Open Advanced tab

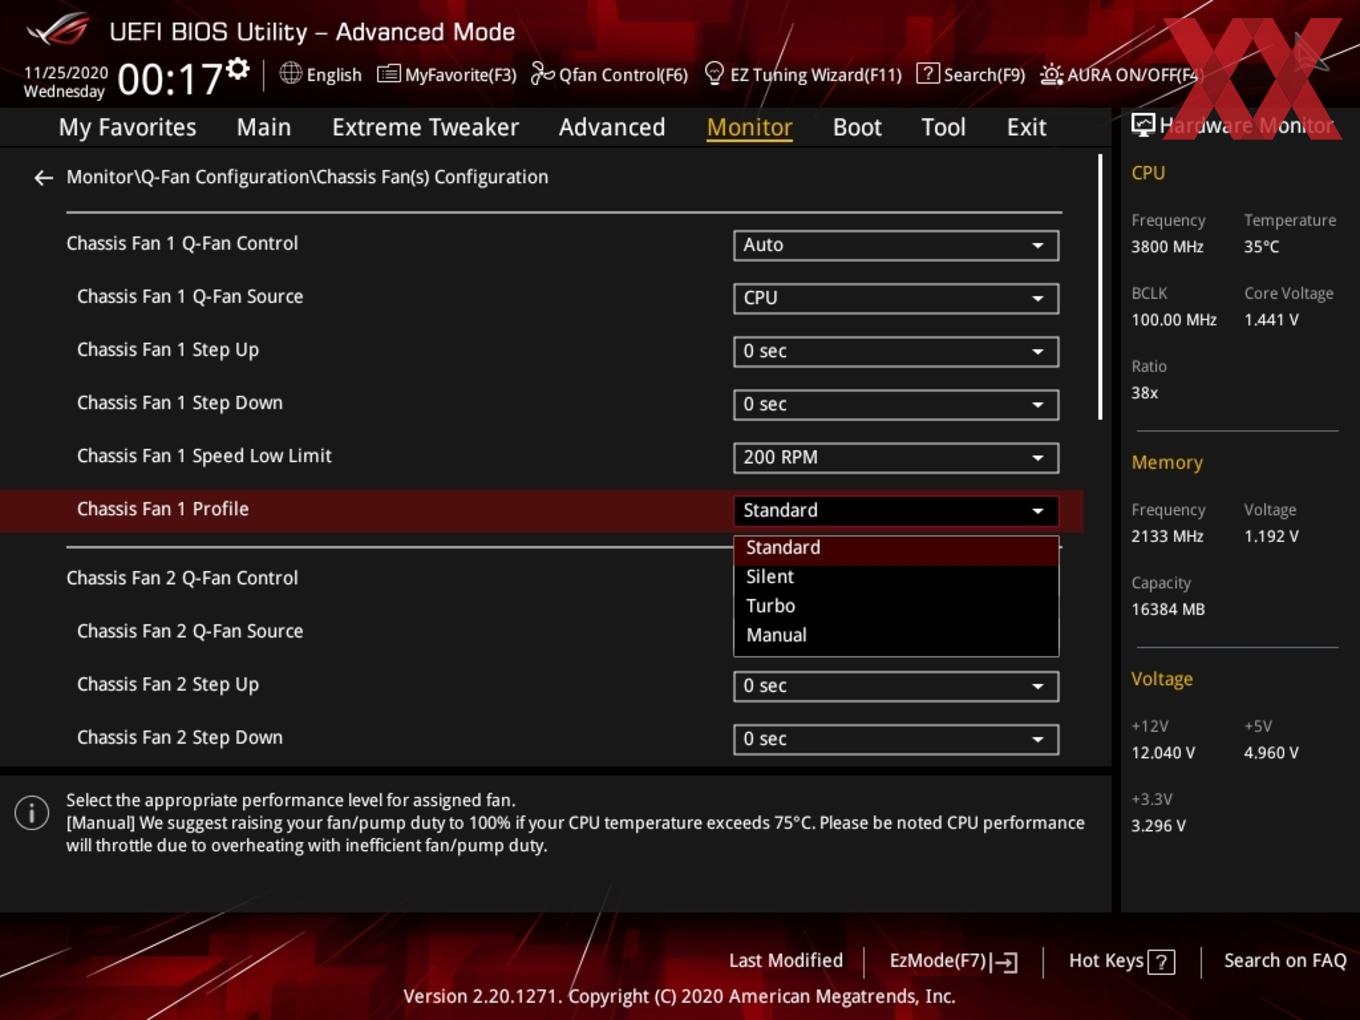pyautogui.click(x=612, y=127)
